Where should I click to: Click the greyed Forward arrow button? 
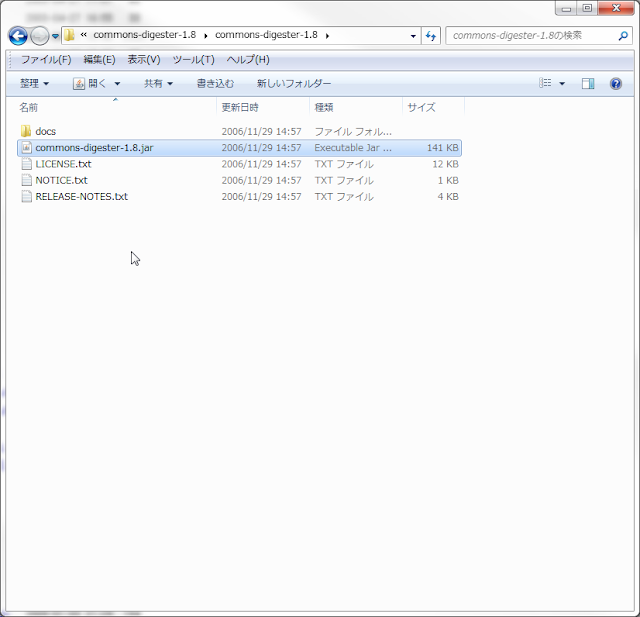40,36
